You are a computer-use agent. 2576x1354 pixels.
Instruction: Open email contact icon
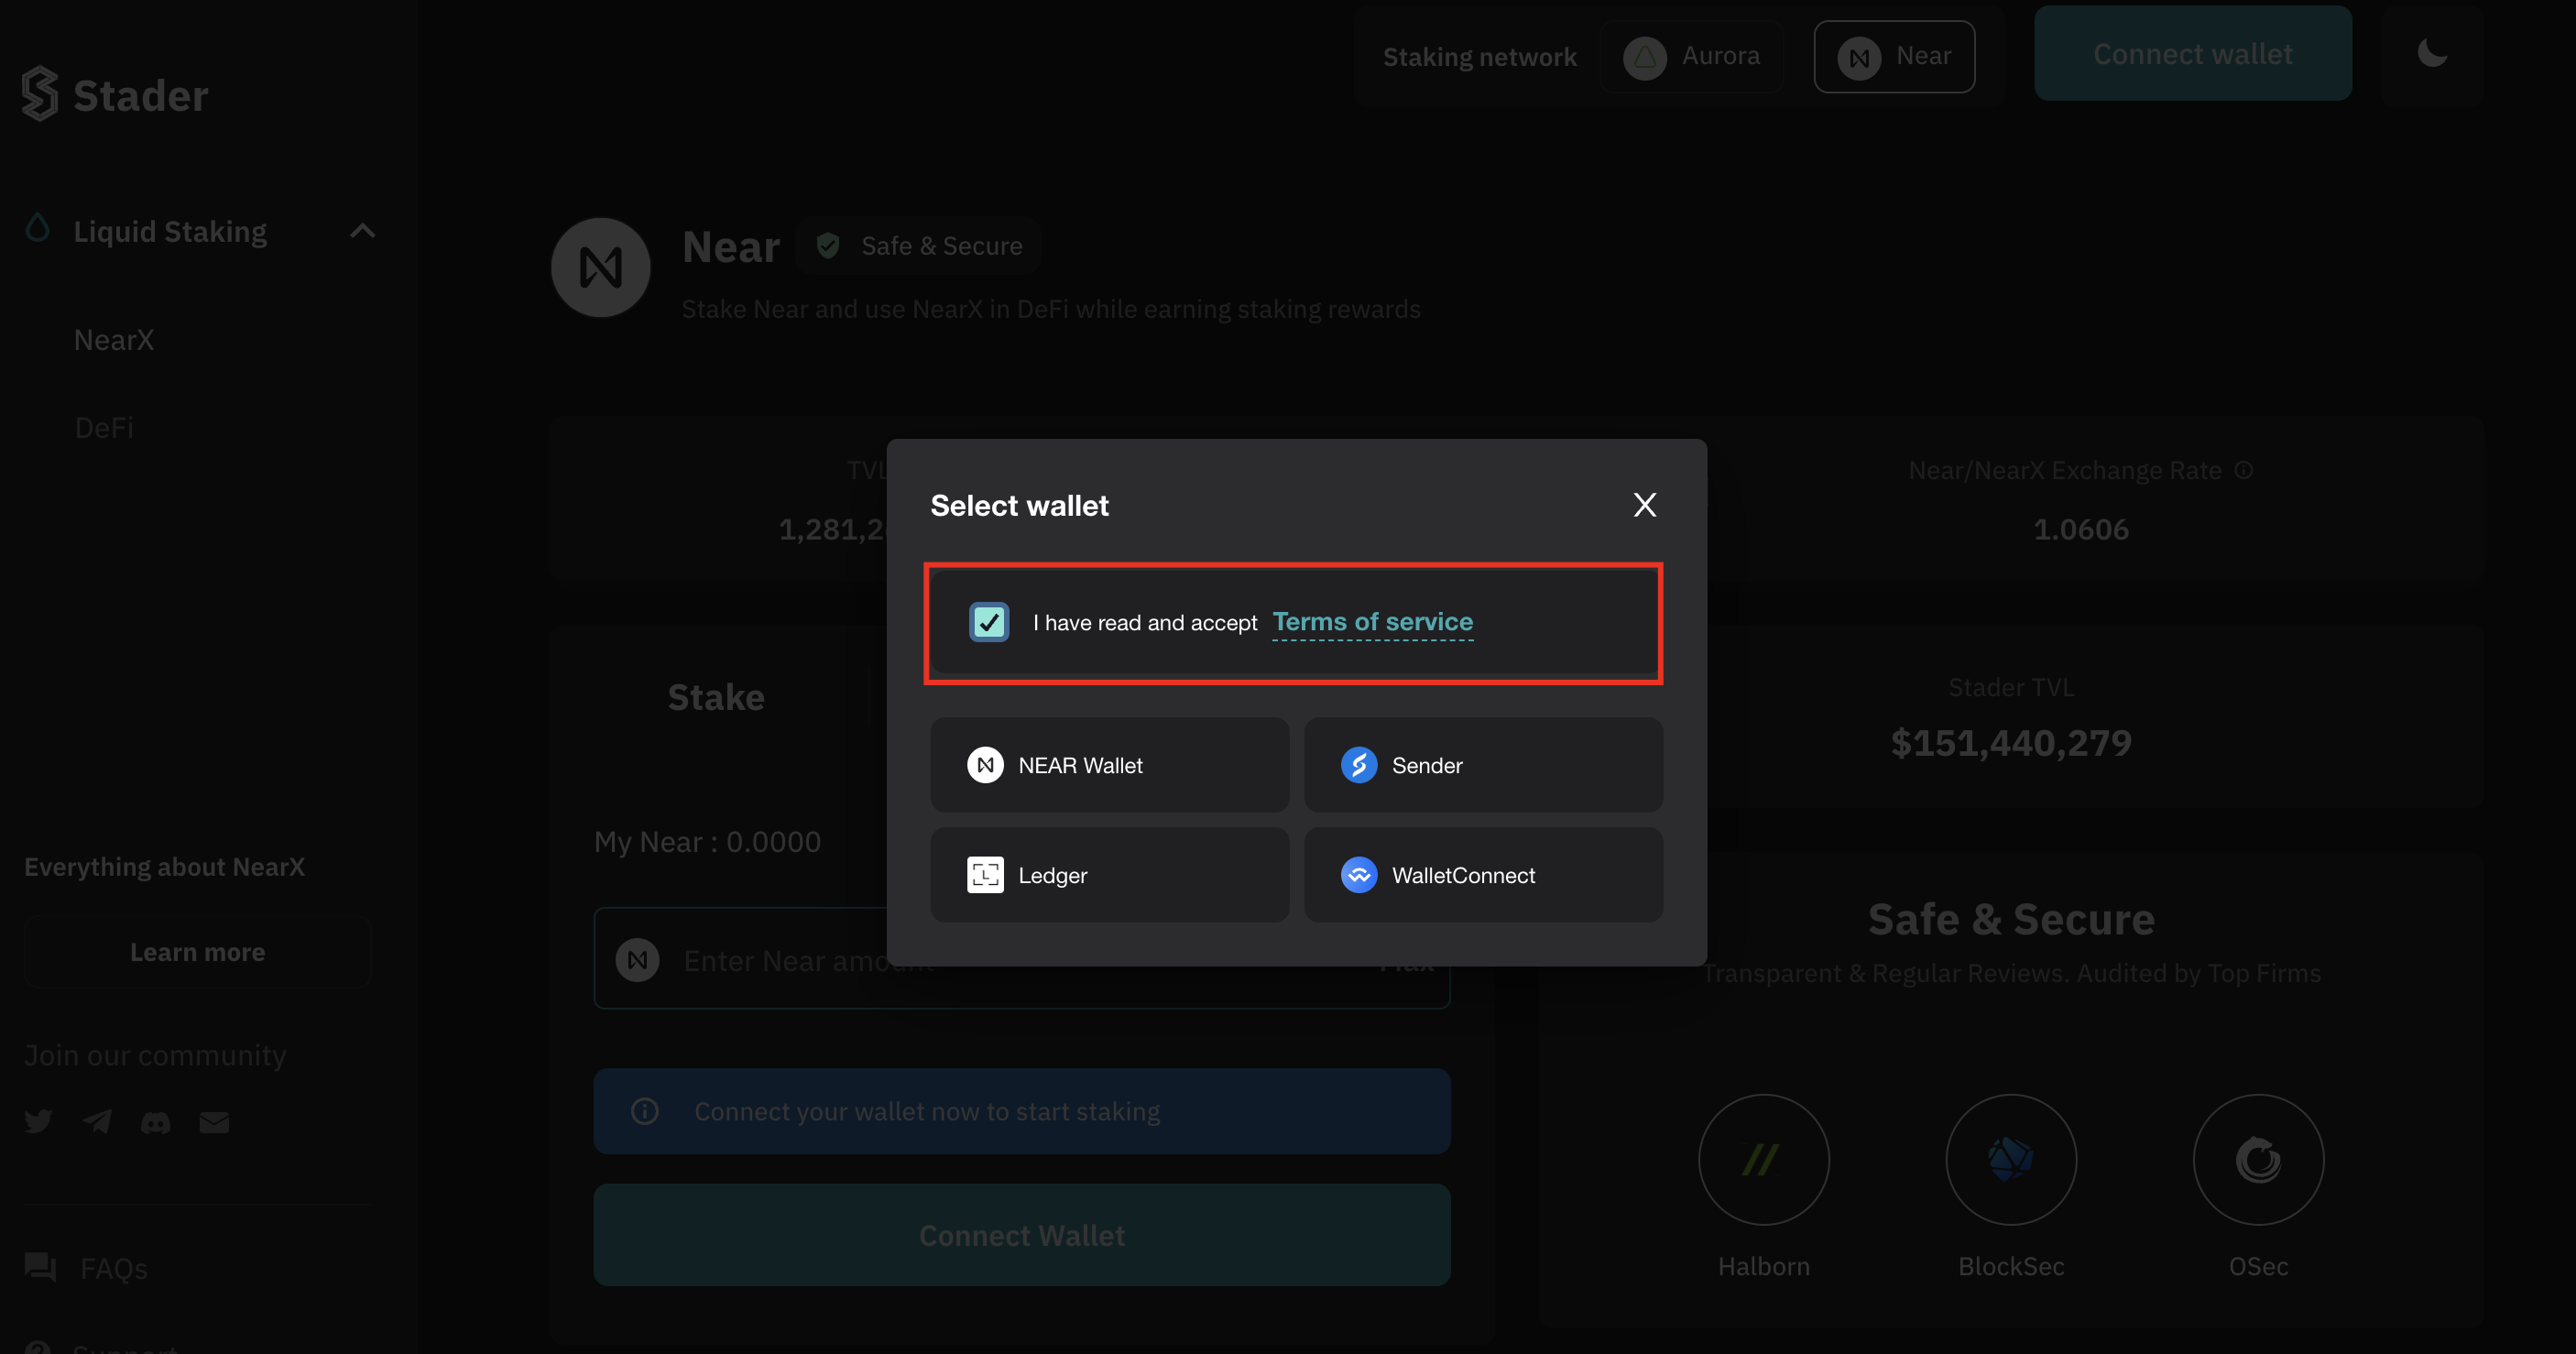coord(214,1122)
